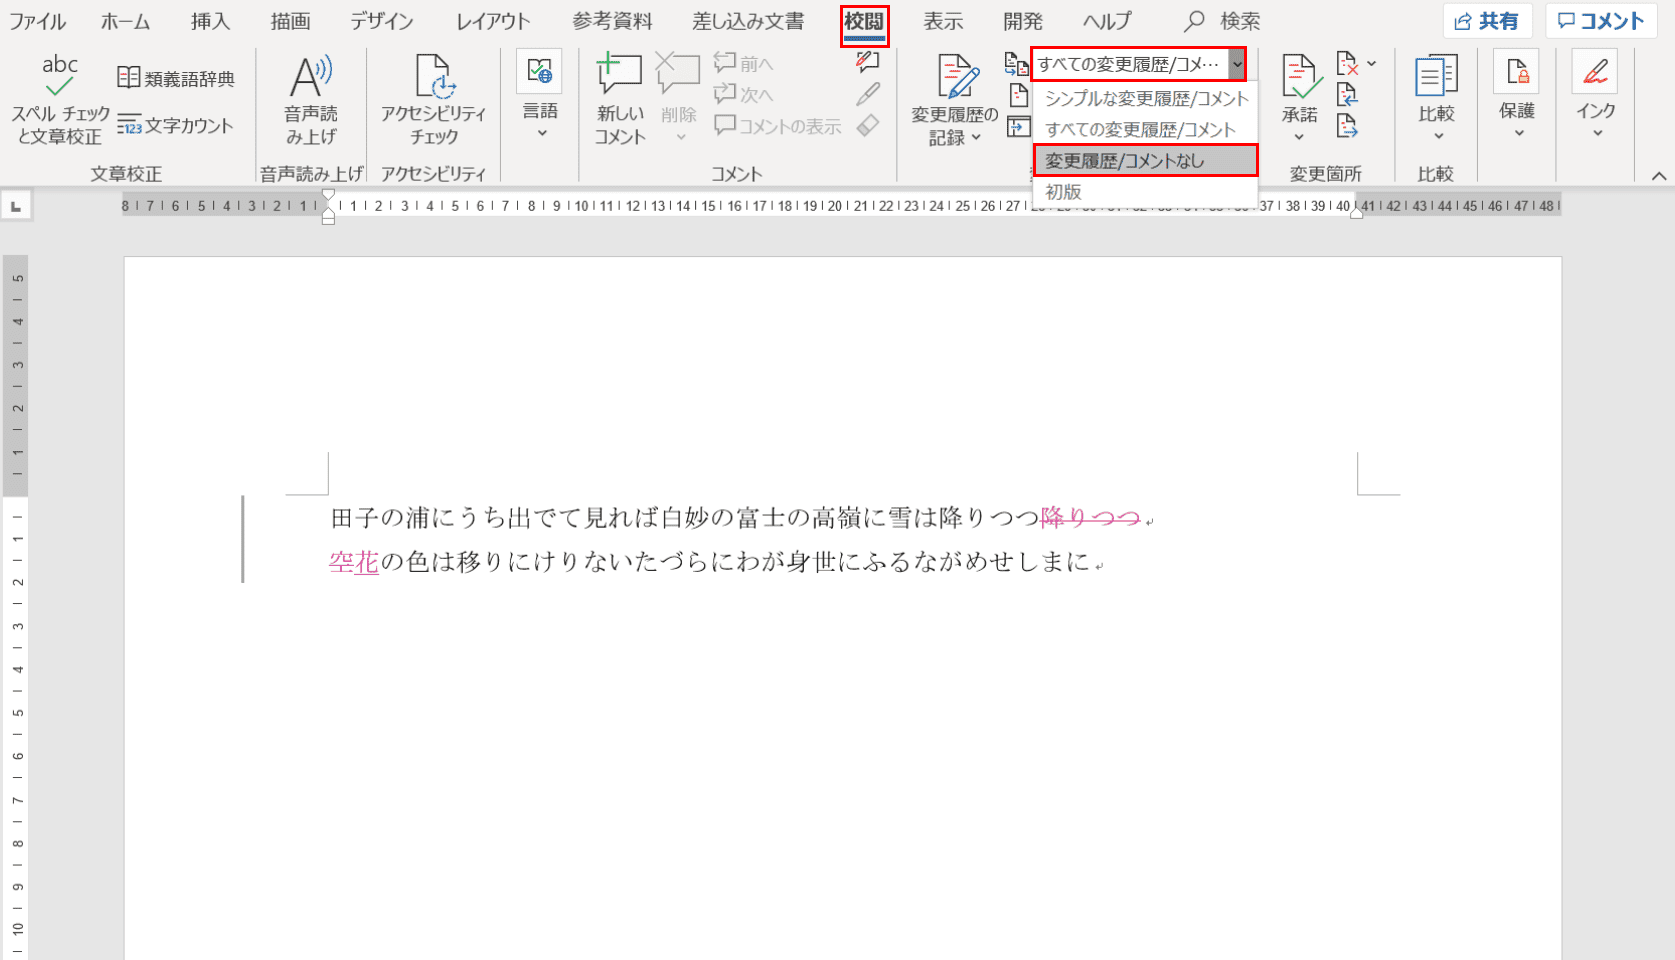Image resolution: width=1675 pixels, height=960 pixels.
Task: Click the 比較 compare documents icon
Action: point(1436,76)
